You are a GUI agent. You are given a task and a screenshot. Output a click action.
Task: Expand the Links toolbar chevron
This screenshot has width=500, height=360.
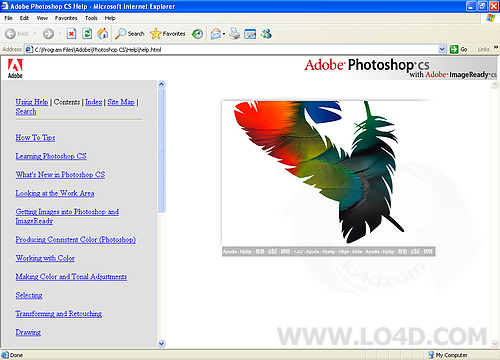click(x=496, y=48)
